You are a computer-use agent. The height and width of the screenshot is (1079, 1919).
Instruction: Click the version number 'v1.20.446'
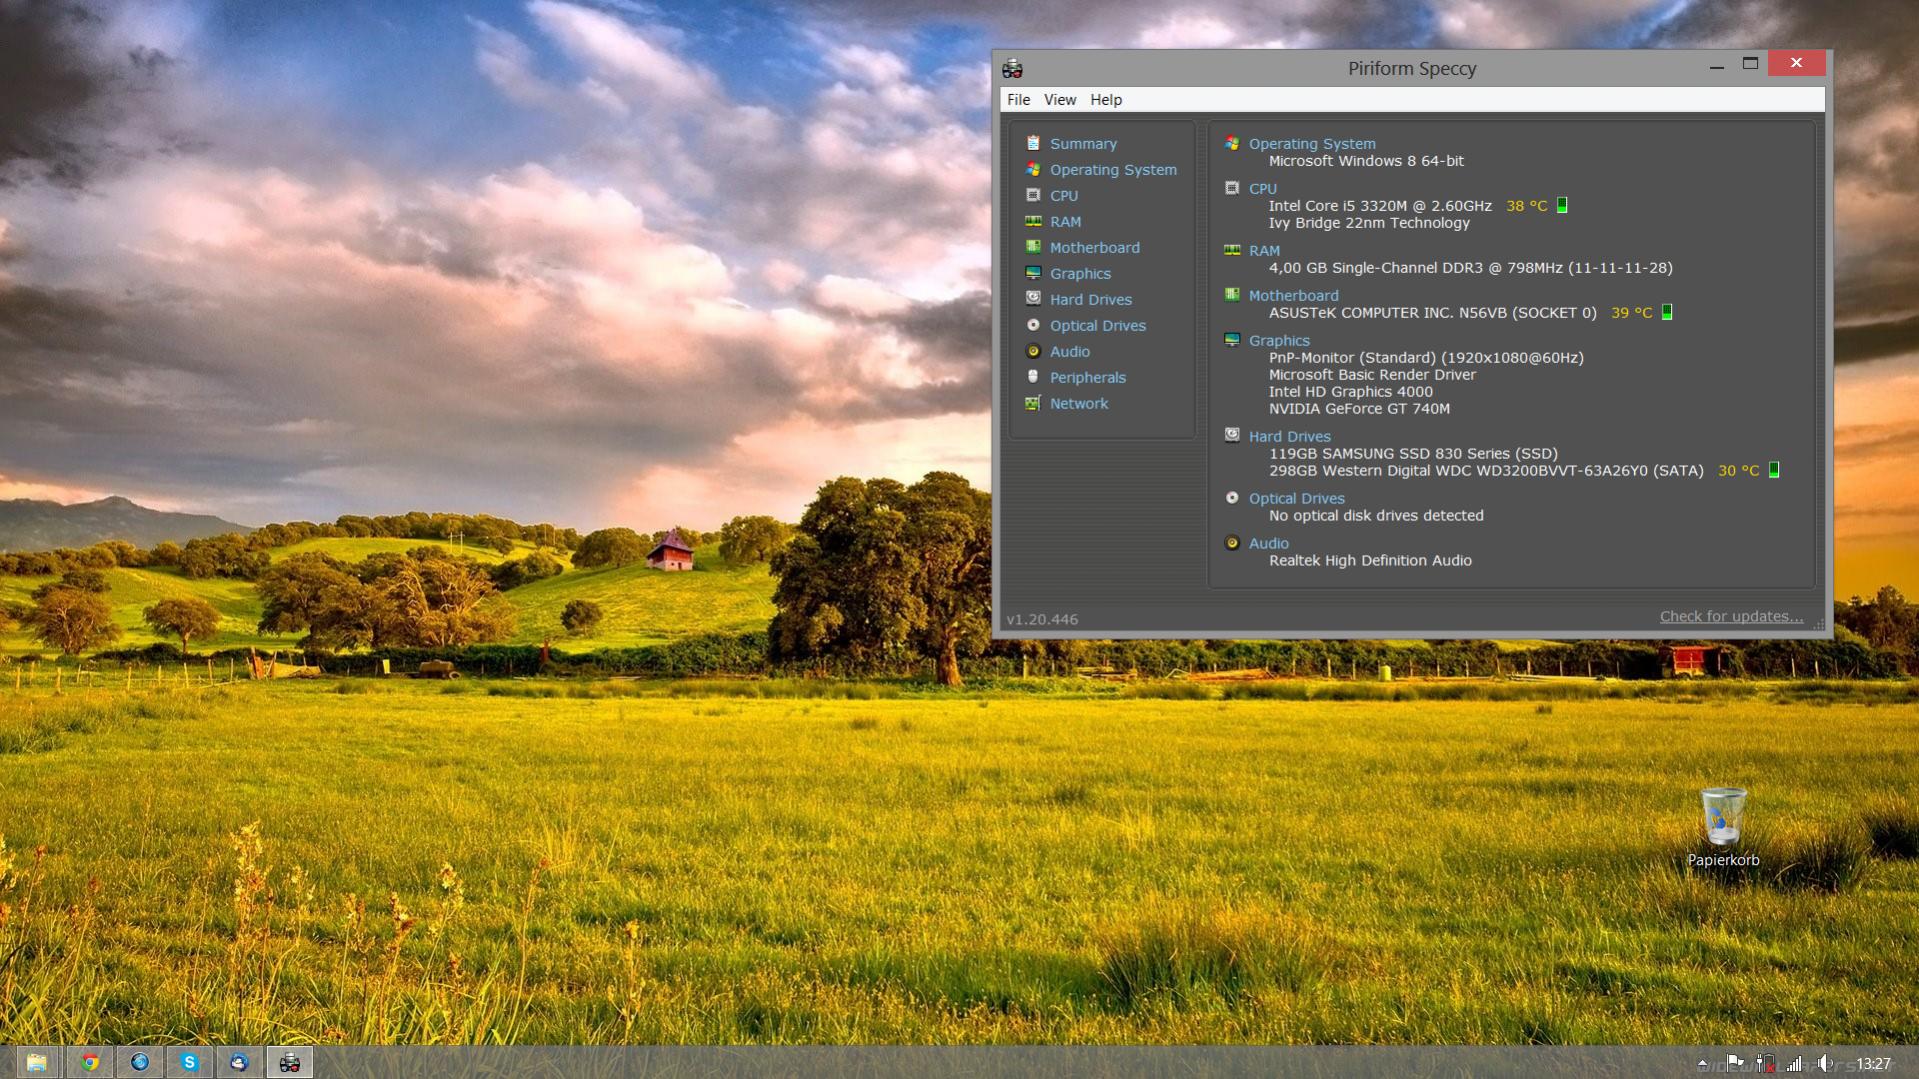click(x=1042, y=620)
